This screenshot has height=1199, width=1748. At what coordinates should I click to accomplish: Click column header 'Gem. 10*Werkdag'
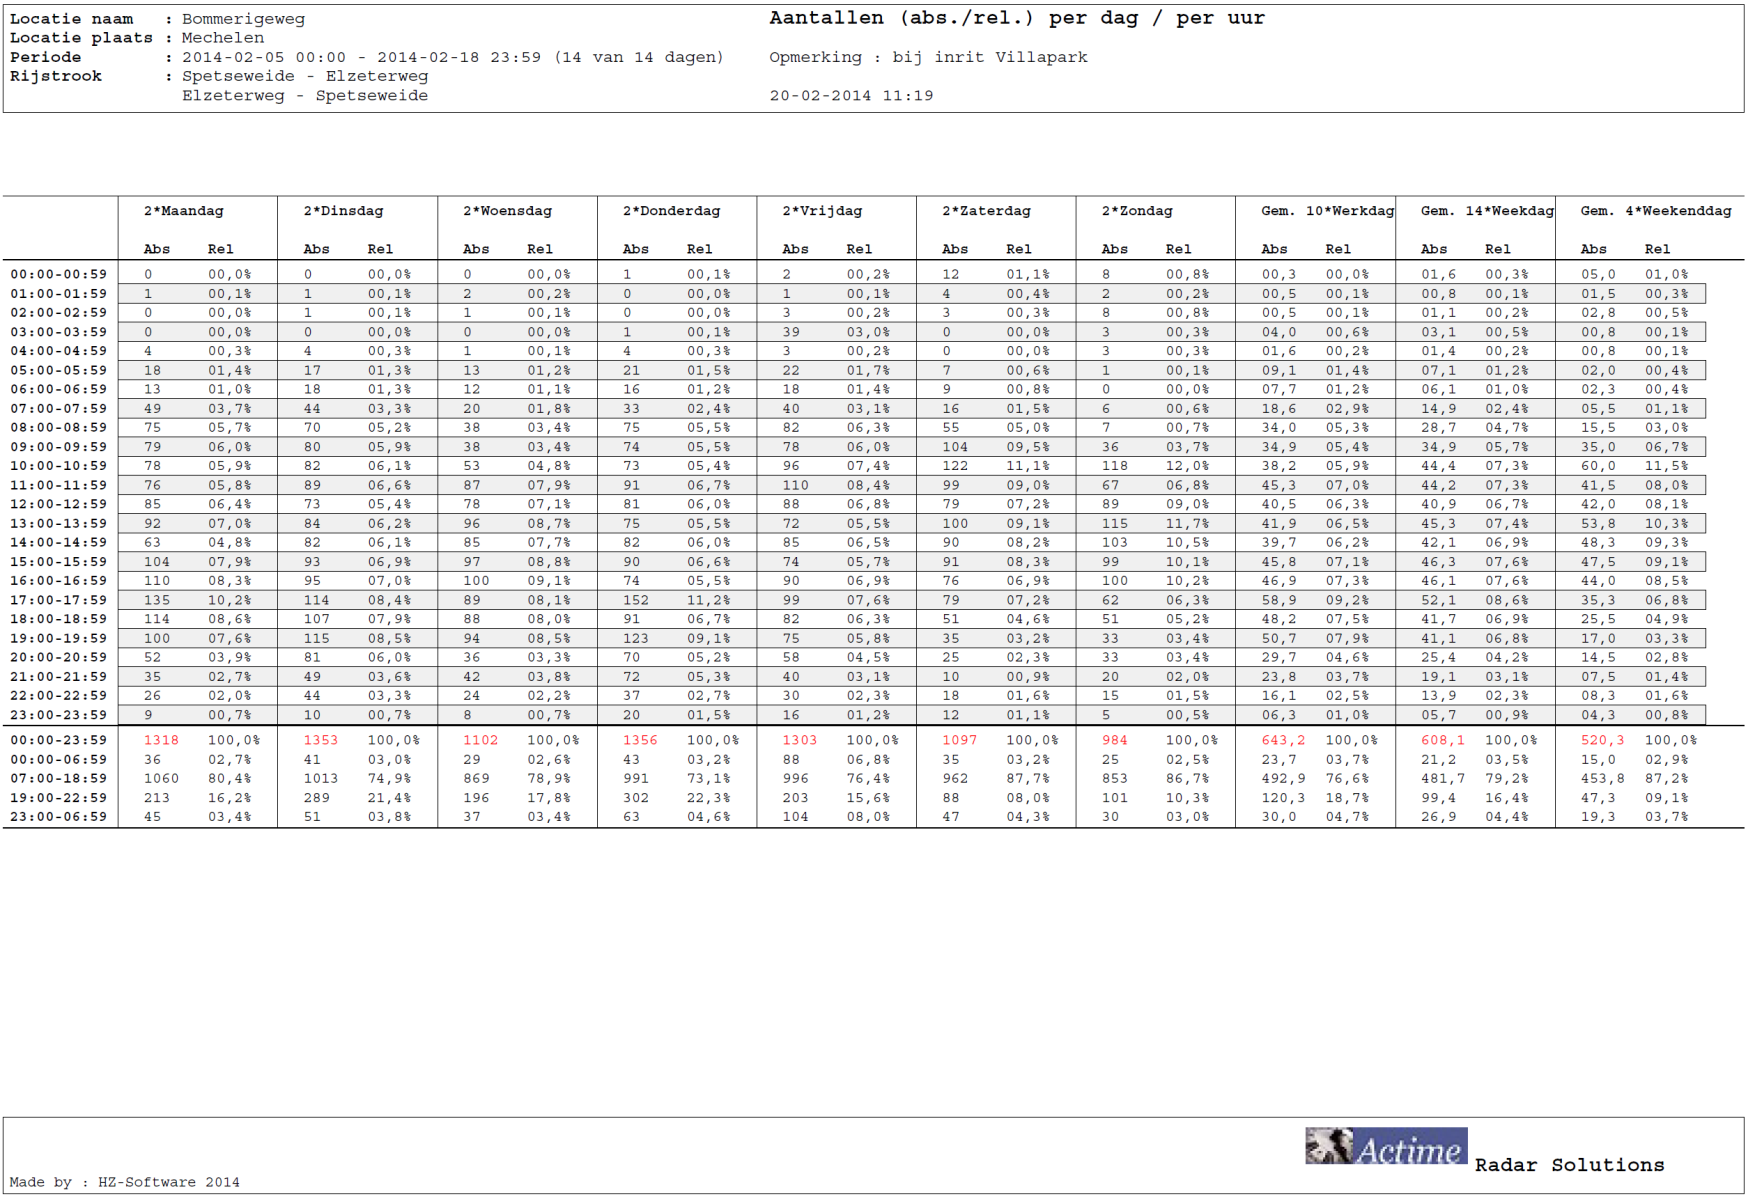coord(1327,211)
